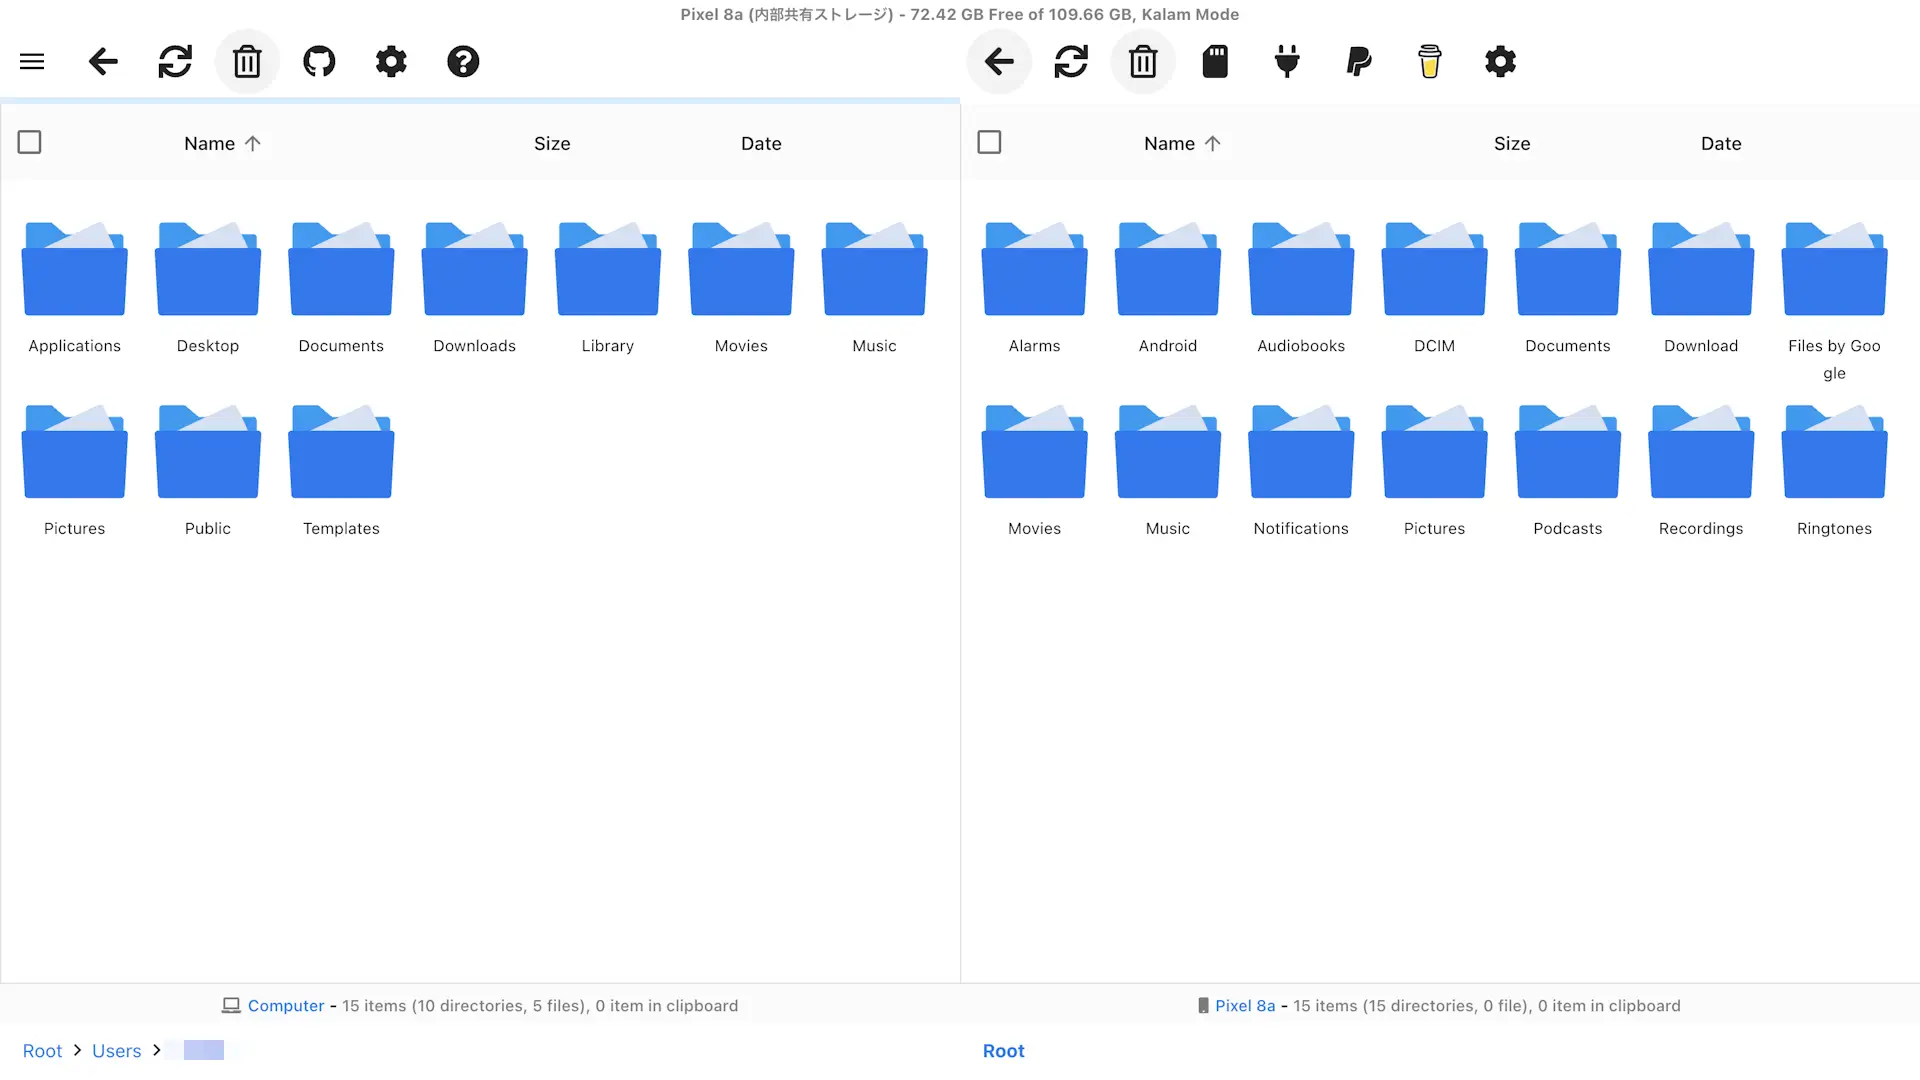Select the Computer pane Movies folder
Image resolution: width=1920 pixels, height=1080 pixels.
tap(741, 288)
